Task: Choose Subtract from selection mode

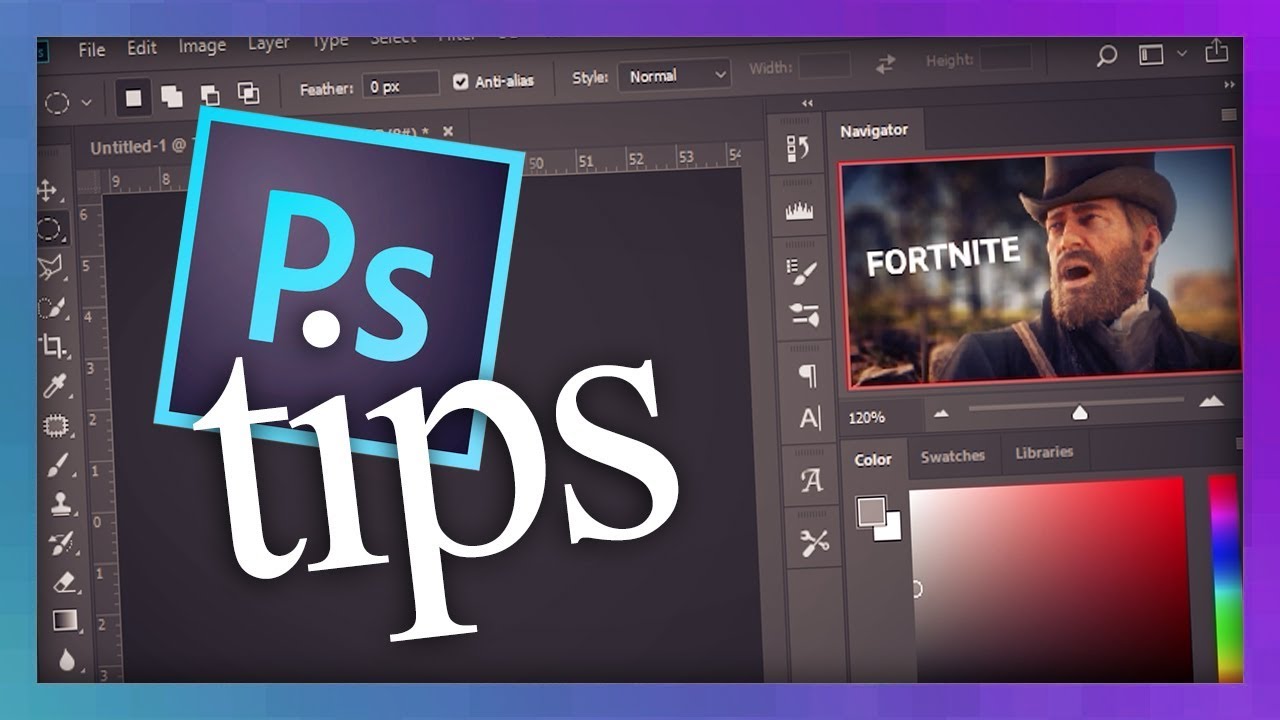Action: [210, 95]
